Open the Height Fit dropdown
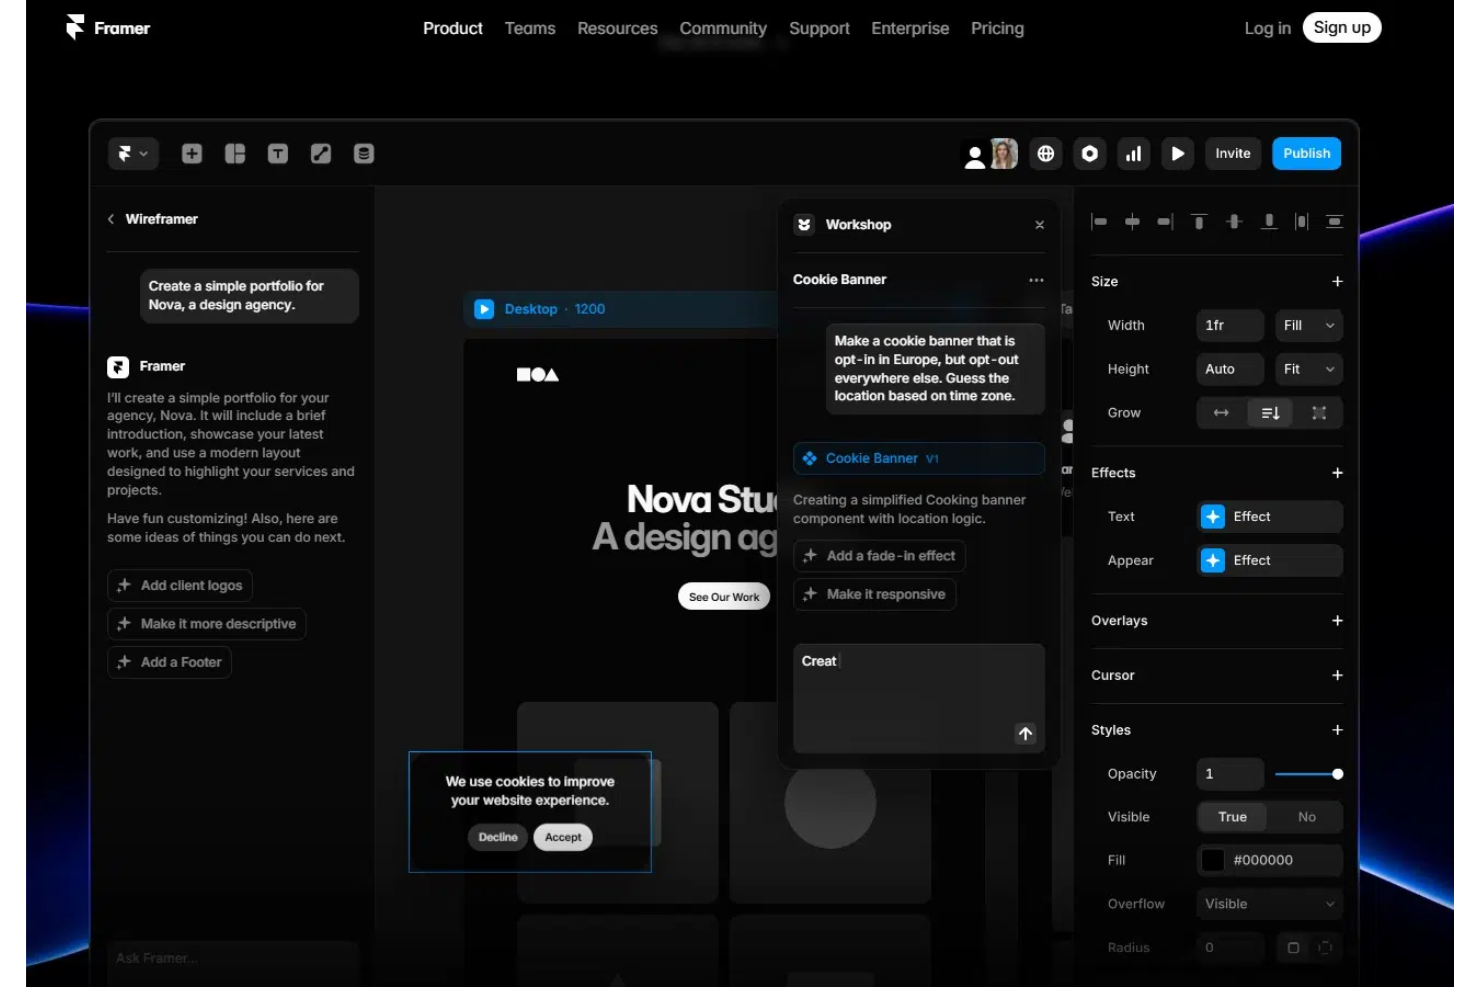This screenshot has height=987, width=1480. tap(1309, 369)
